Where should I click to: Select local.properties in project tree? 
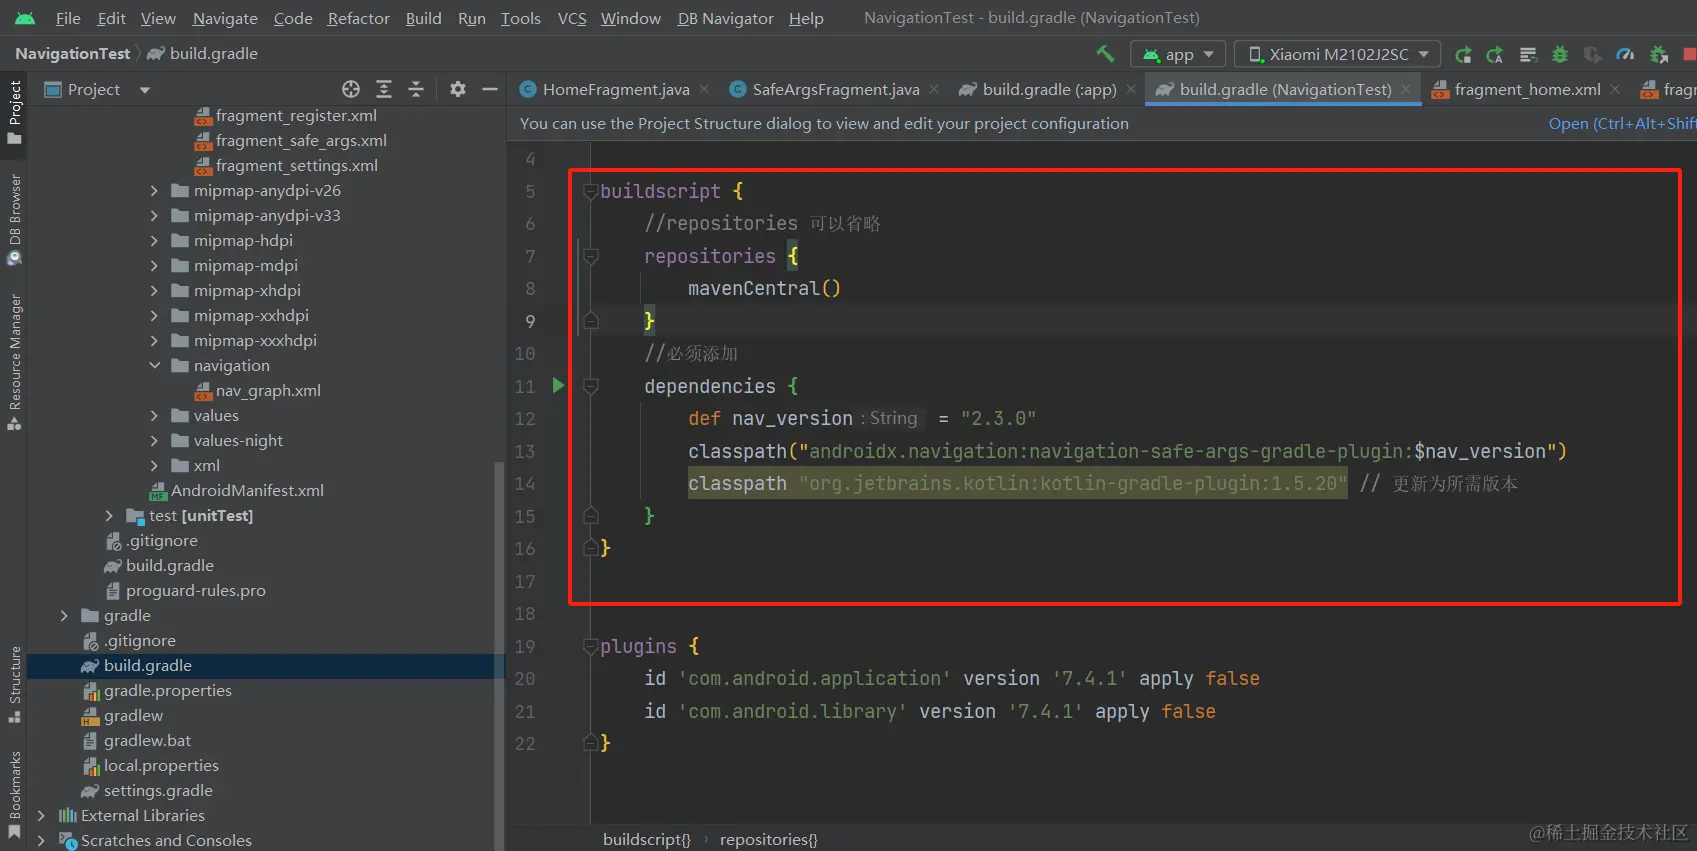(161, 765)
